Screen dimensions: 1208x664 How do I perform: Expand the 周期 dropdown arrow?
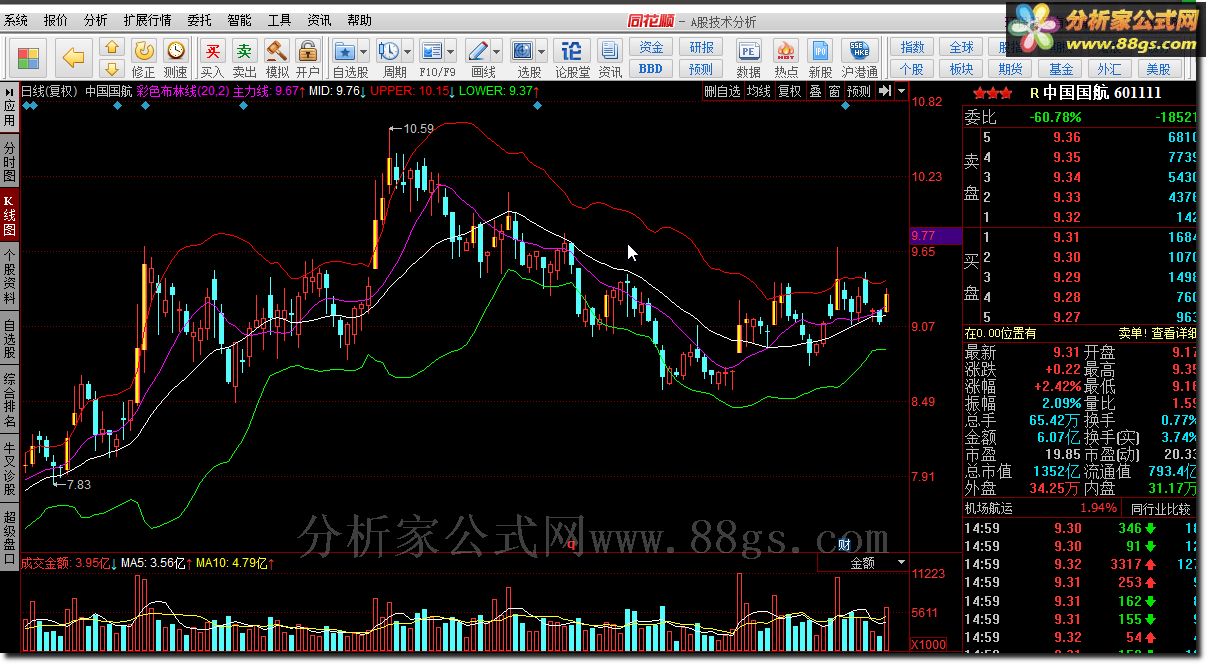(x=408, y=50)
